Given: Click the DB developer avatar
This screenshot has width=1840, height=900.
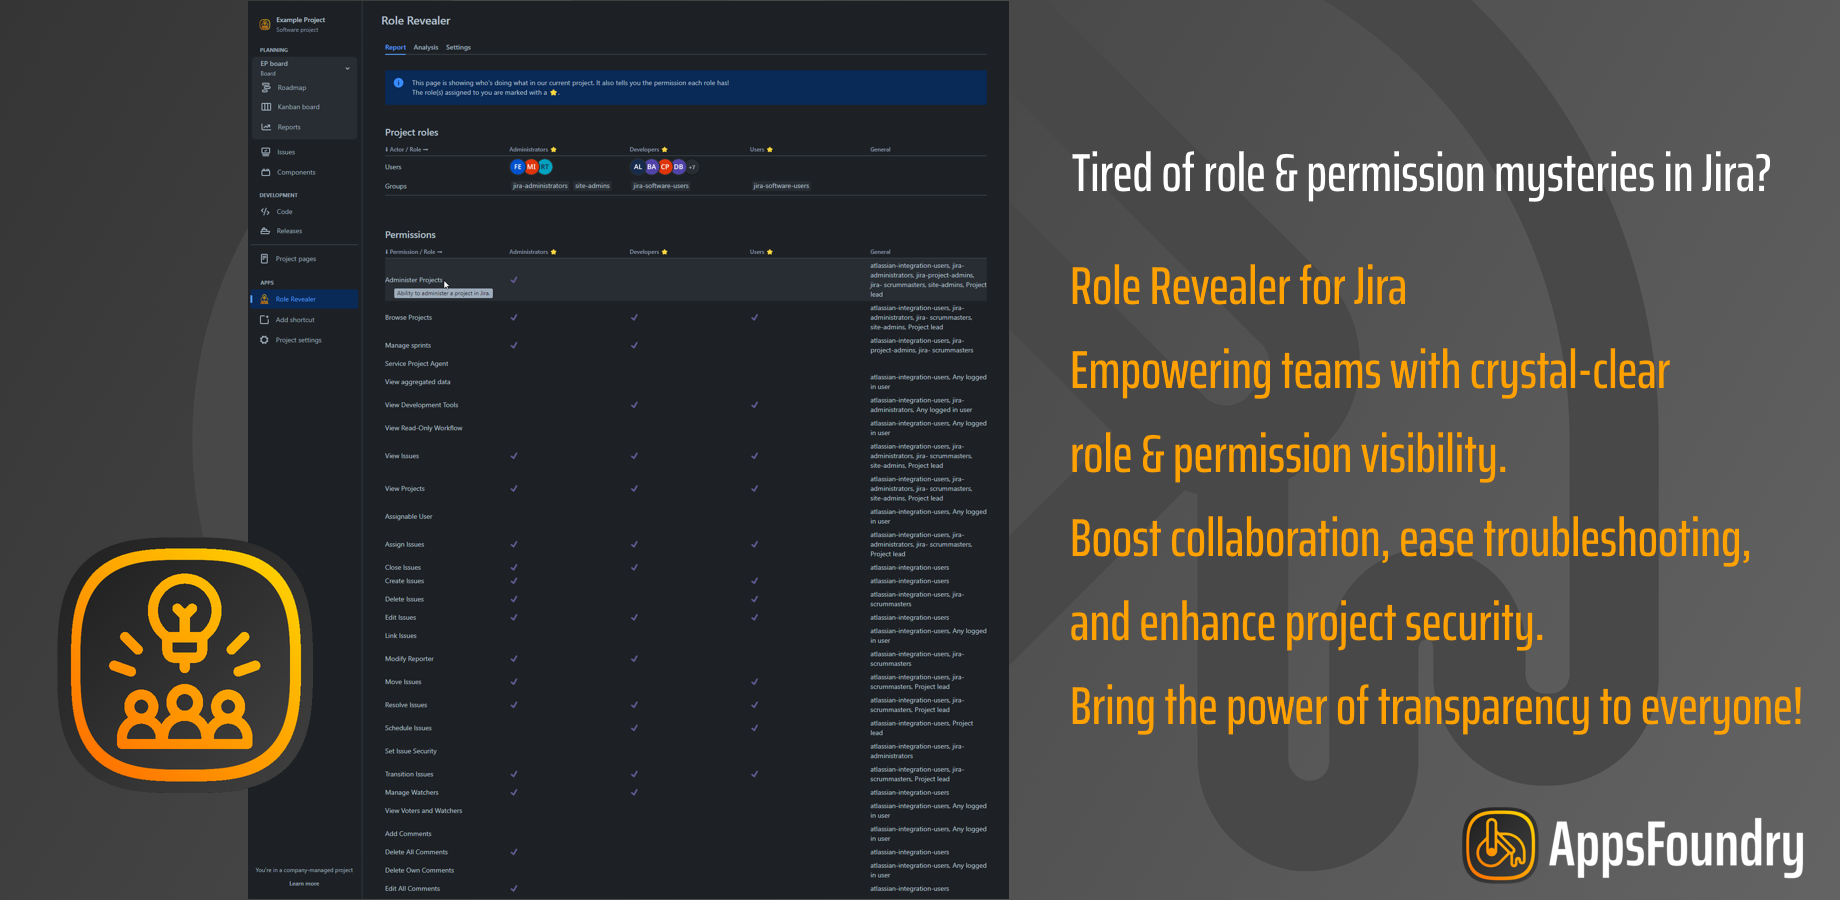Looking at the screenshot, I should point(679,167).
